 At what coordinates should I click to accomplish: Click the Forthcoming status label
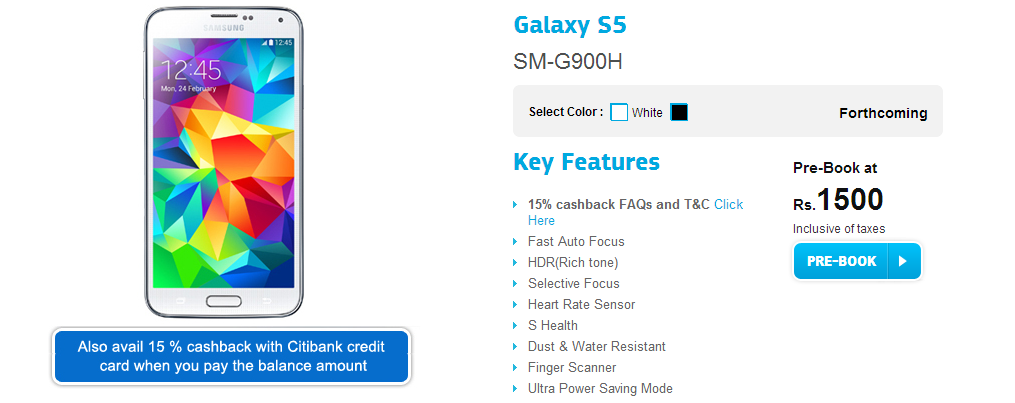[x=883, y=113]
